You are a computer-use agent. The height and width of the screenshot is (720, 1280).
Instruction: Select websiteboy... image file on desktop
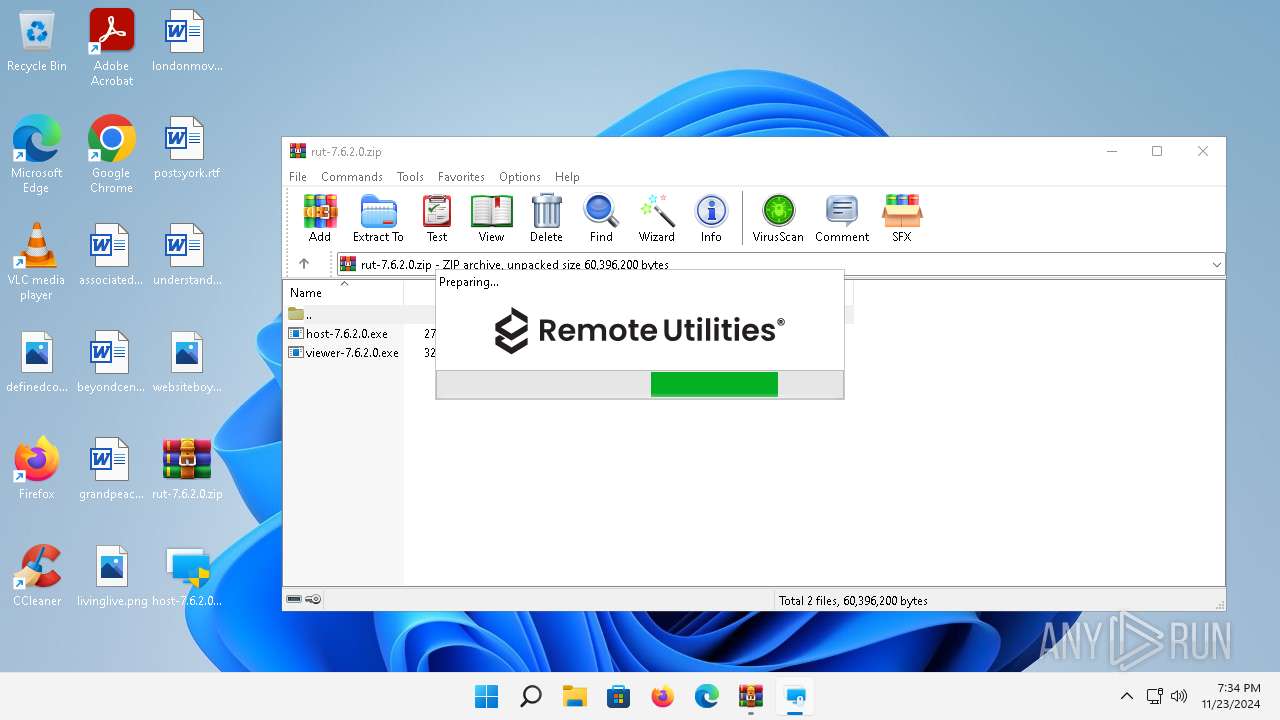pyautogui.click(x=187, y=362)
